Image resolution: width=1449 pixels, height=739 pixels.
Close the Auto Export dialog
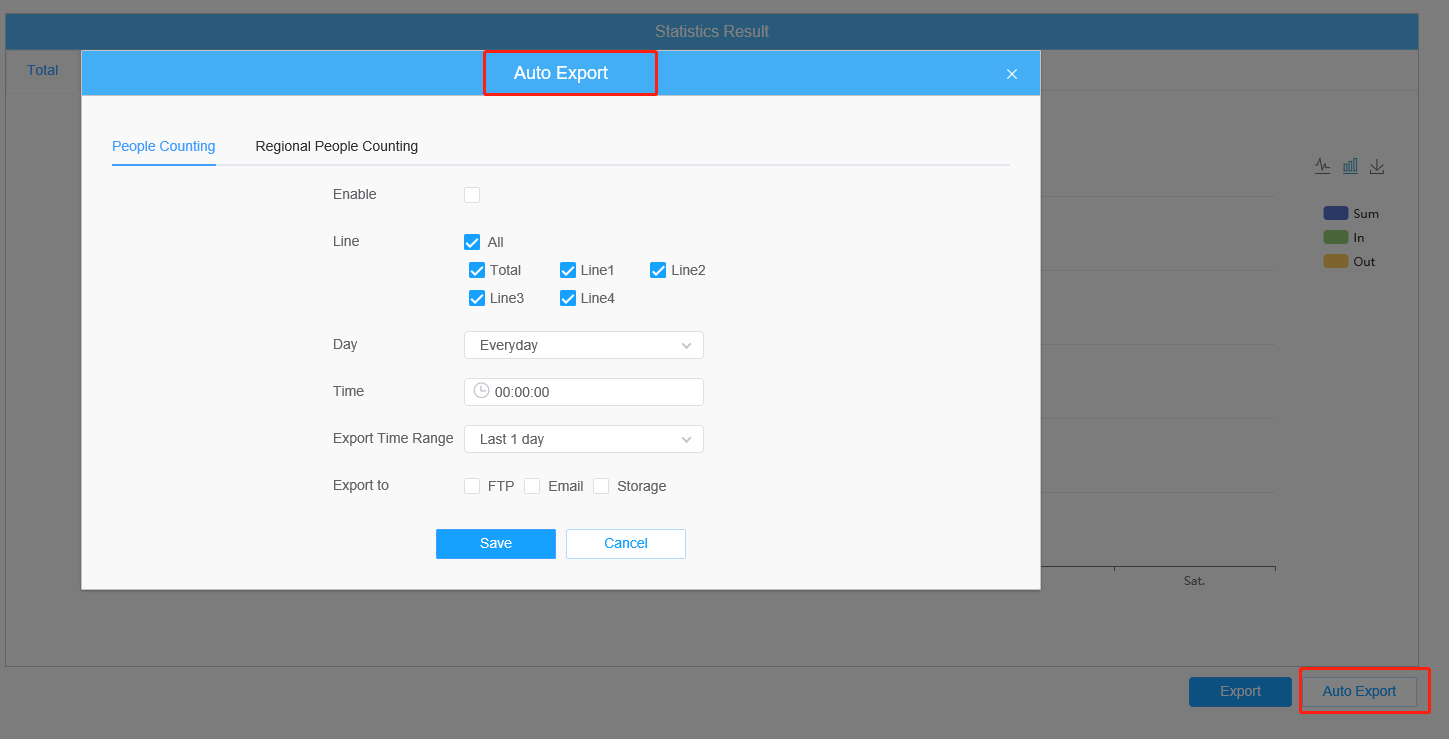point(1012,74)
